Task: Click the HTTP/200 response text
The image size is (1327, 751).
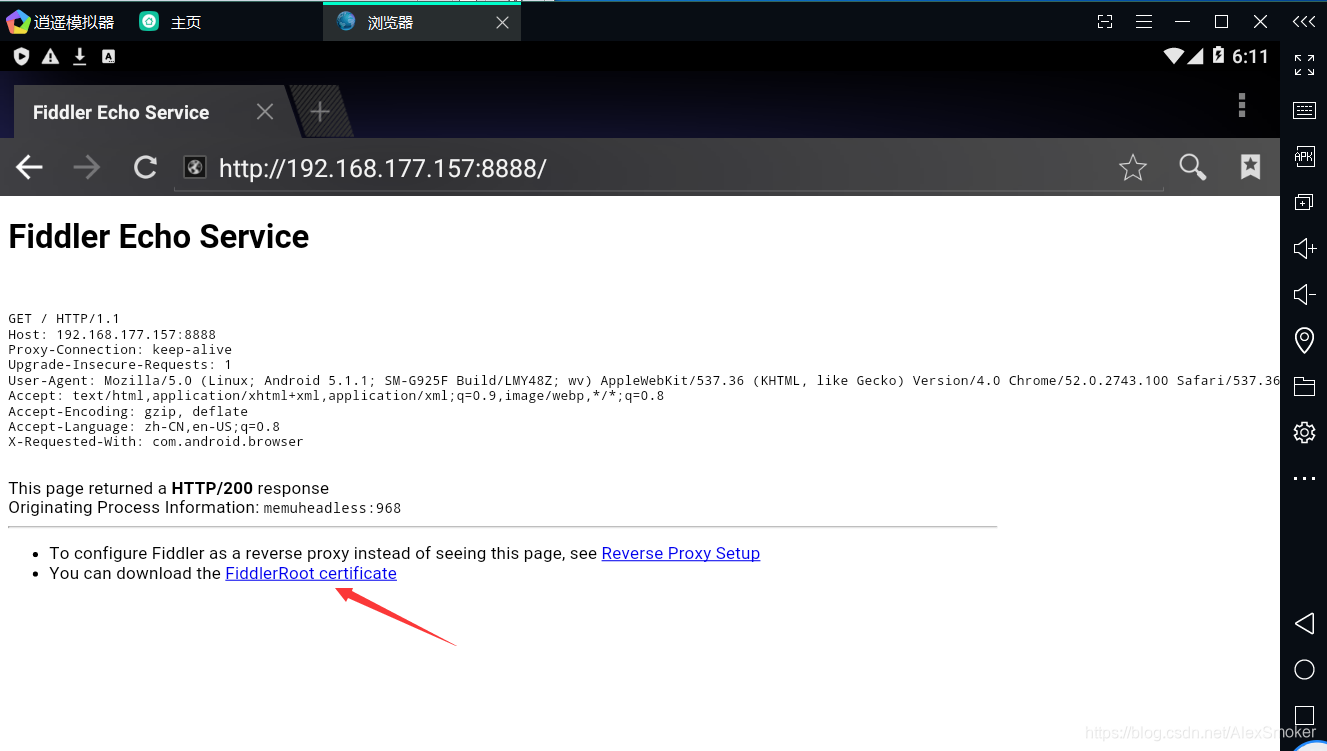Action: 212,489
